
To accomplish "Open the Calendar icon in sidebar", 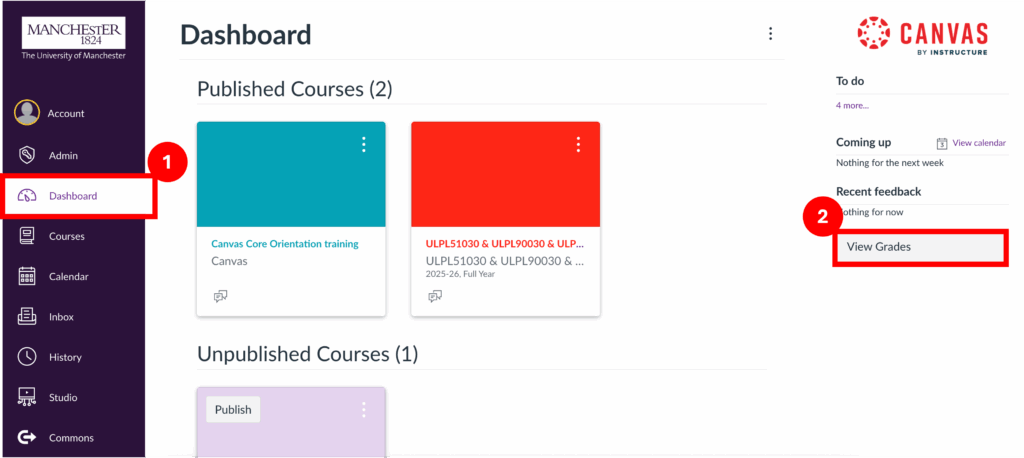I will coord(28,276).
